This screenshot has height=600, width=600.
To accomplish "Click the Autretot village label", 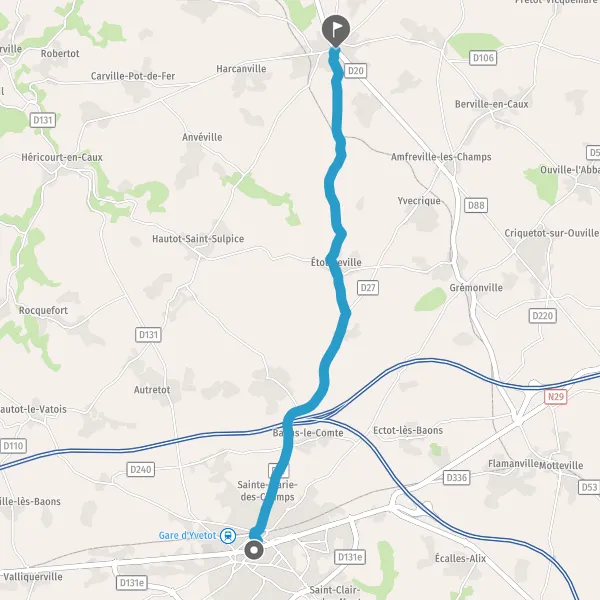I will 152,390.
